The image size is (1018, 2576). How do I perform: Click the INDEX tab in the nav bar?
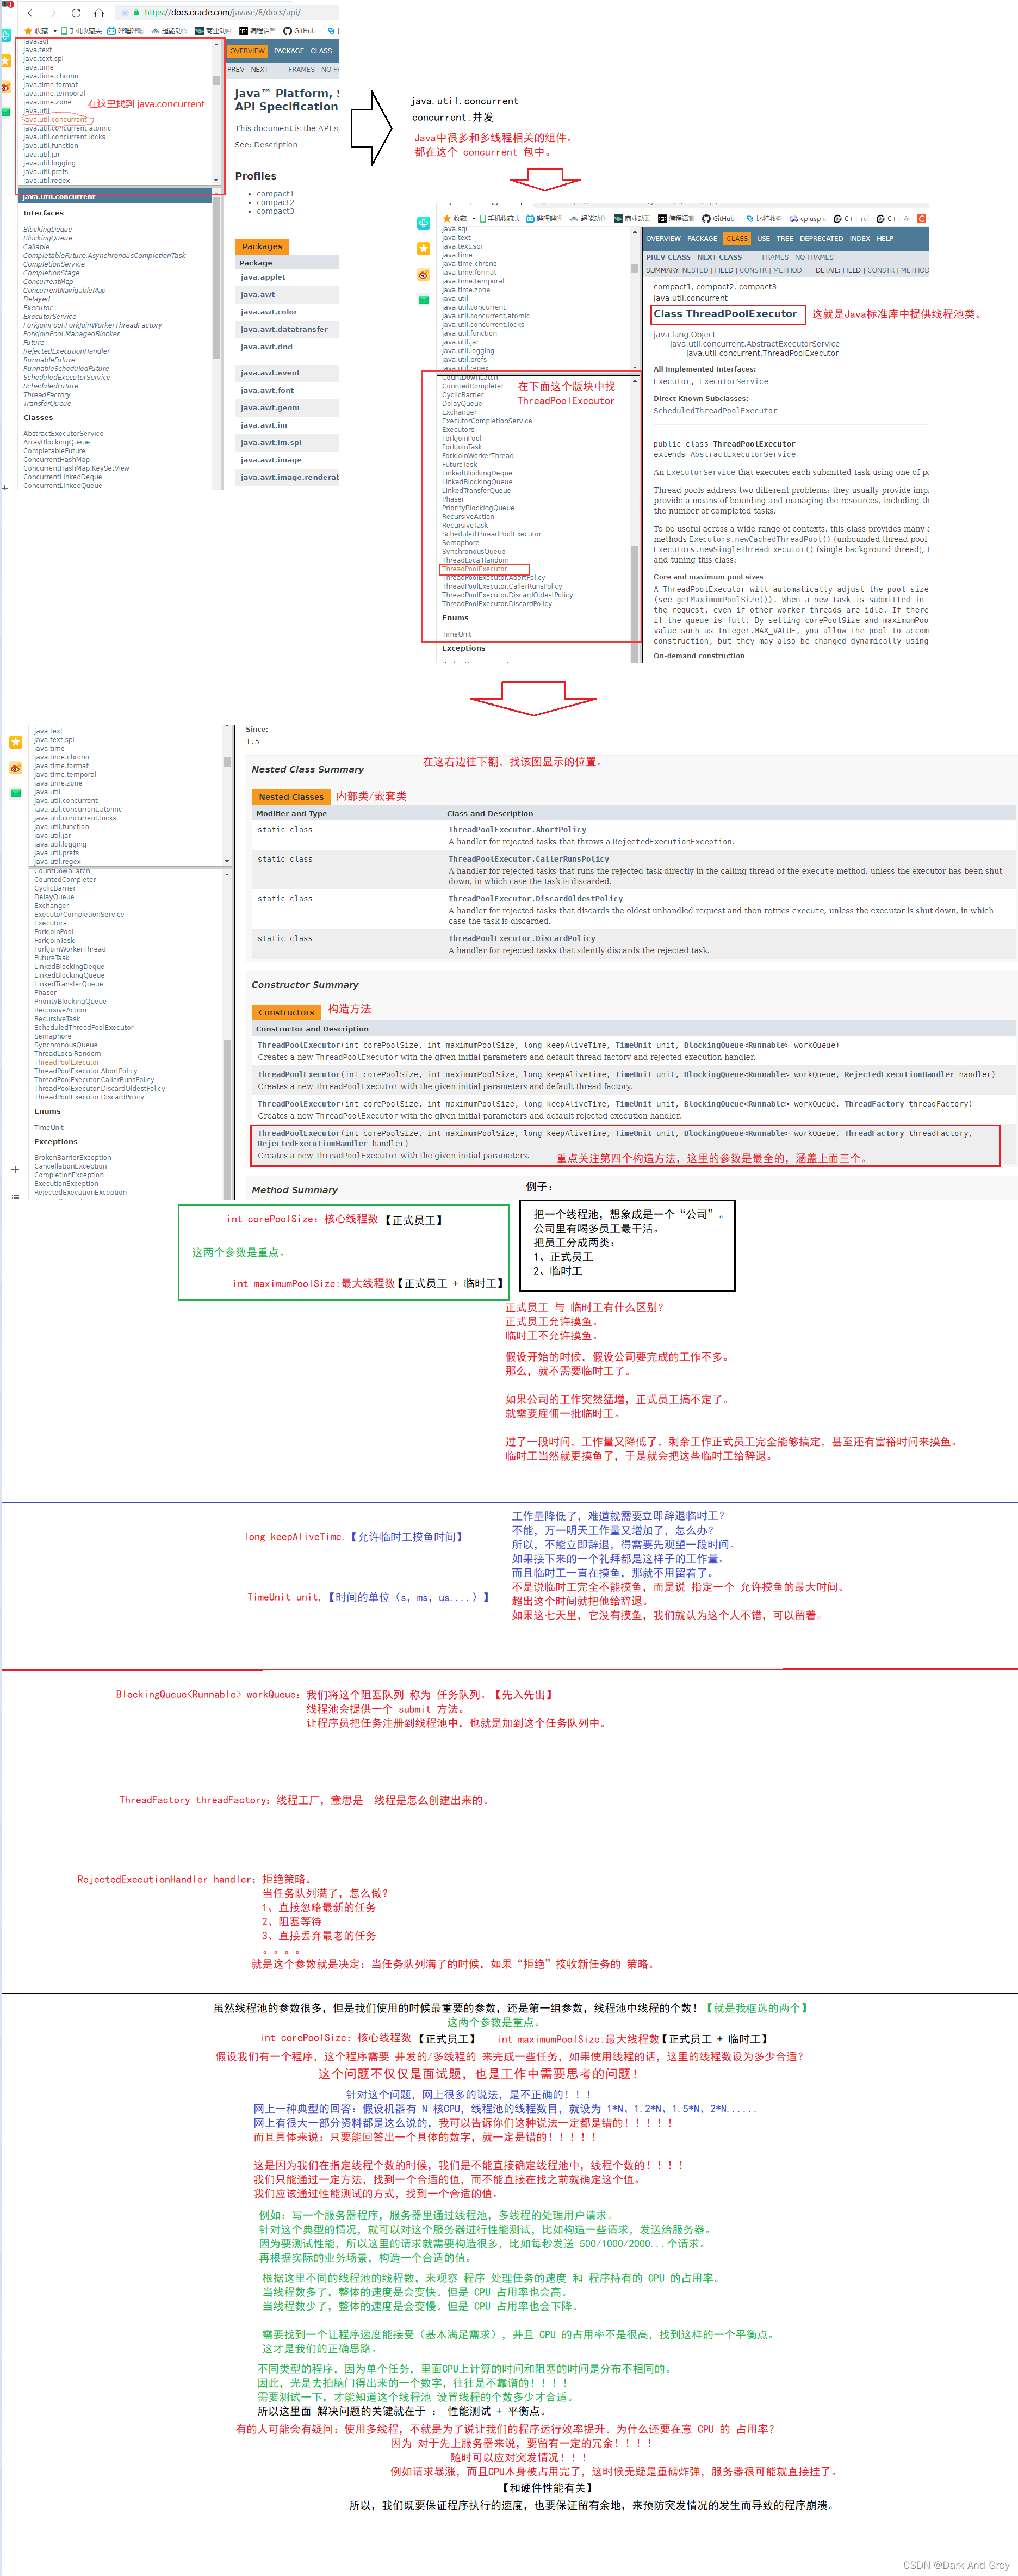pos(859,238)
